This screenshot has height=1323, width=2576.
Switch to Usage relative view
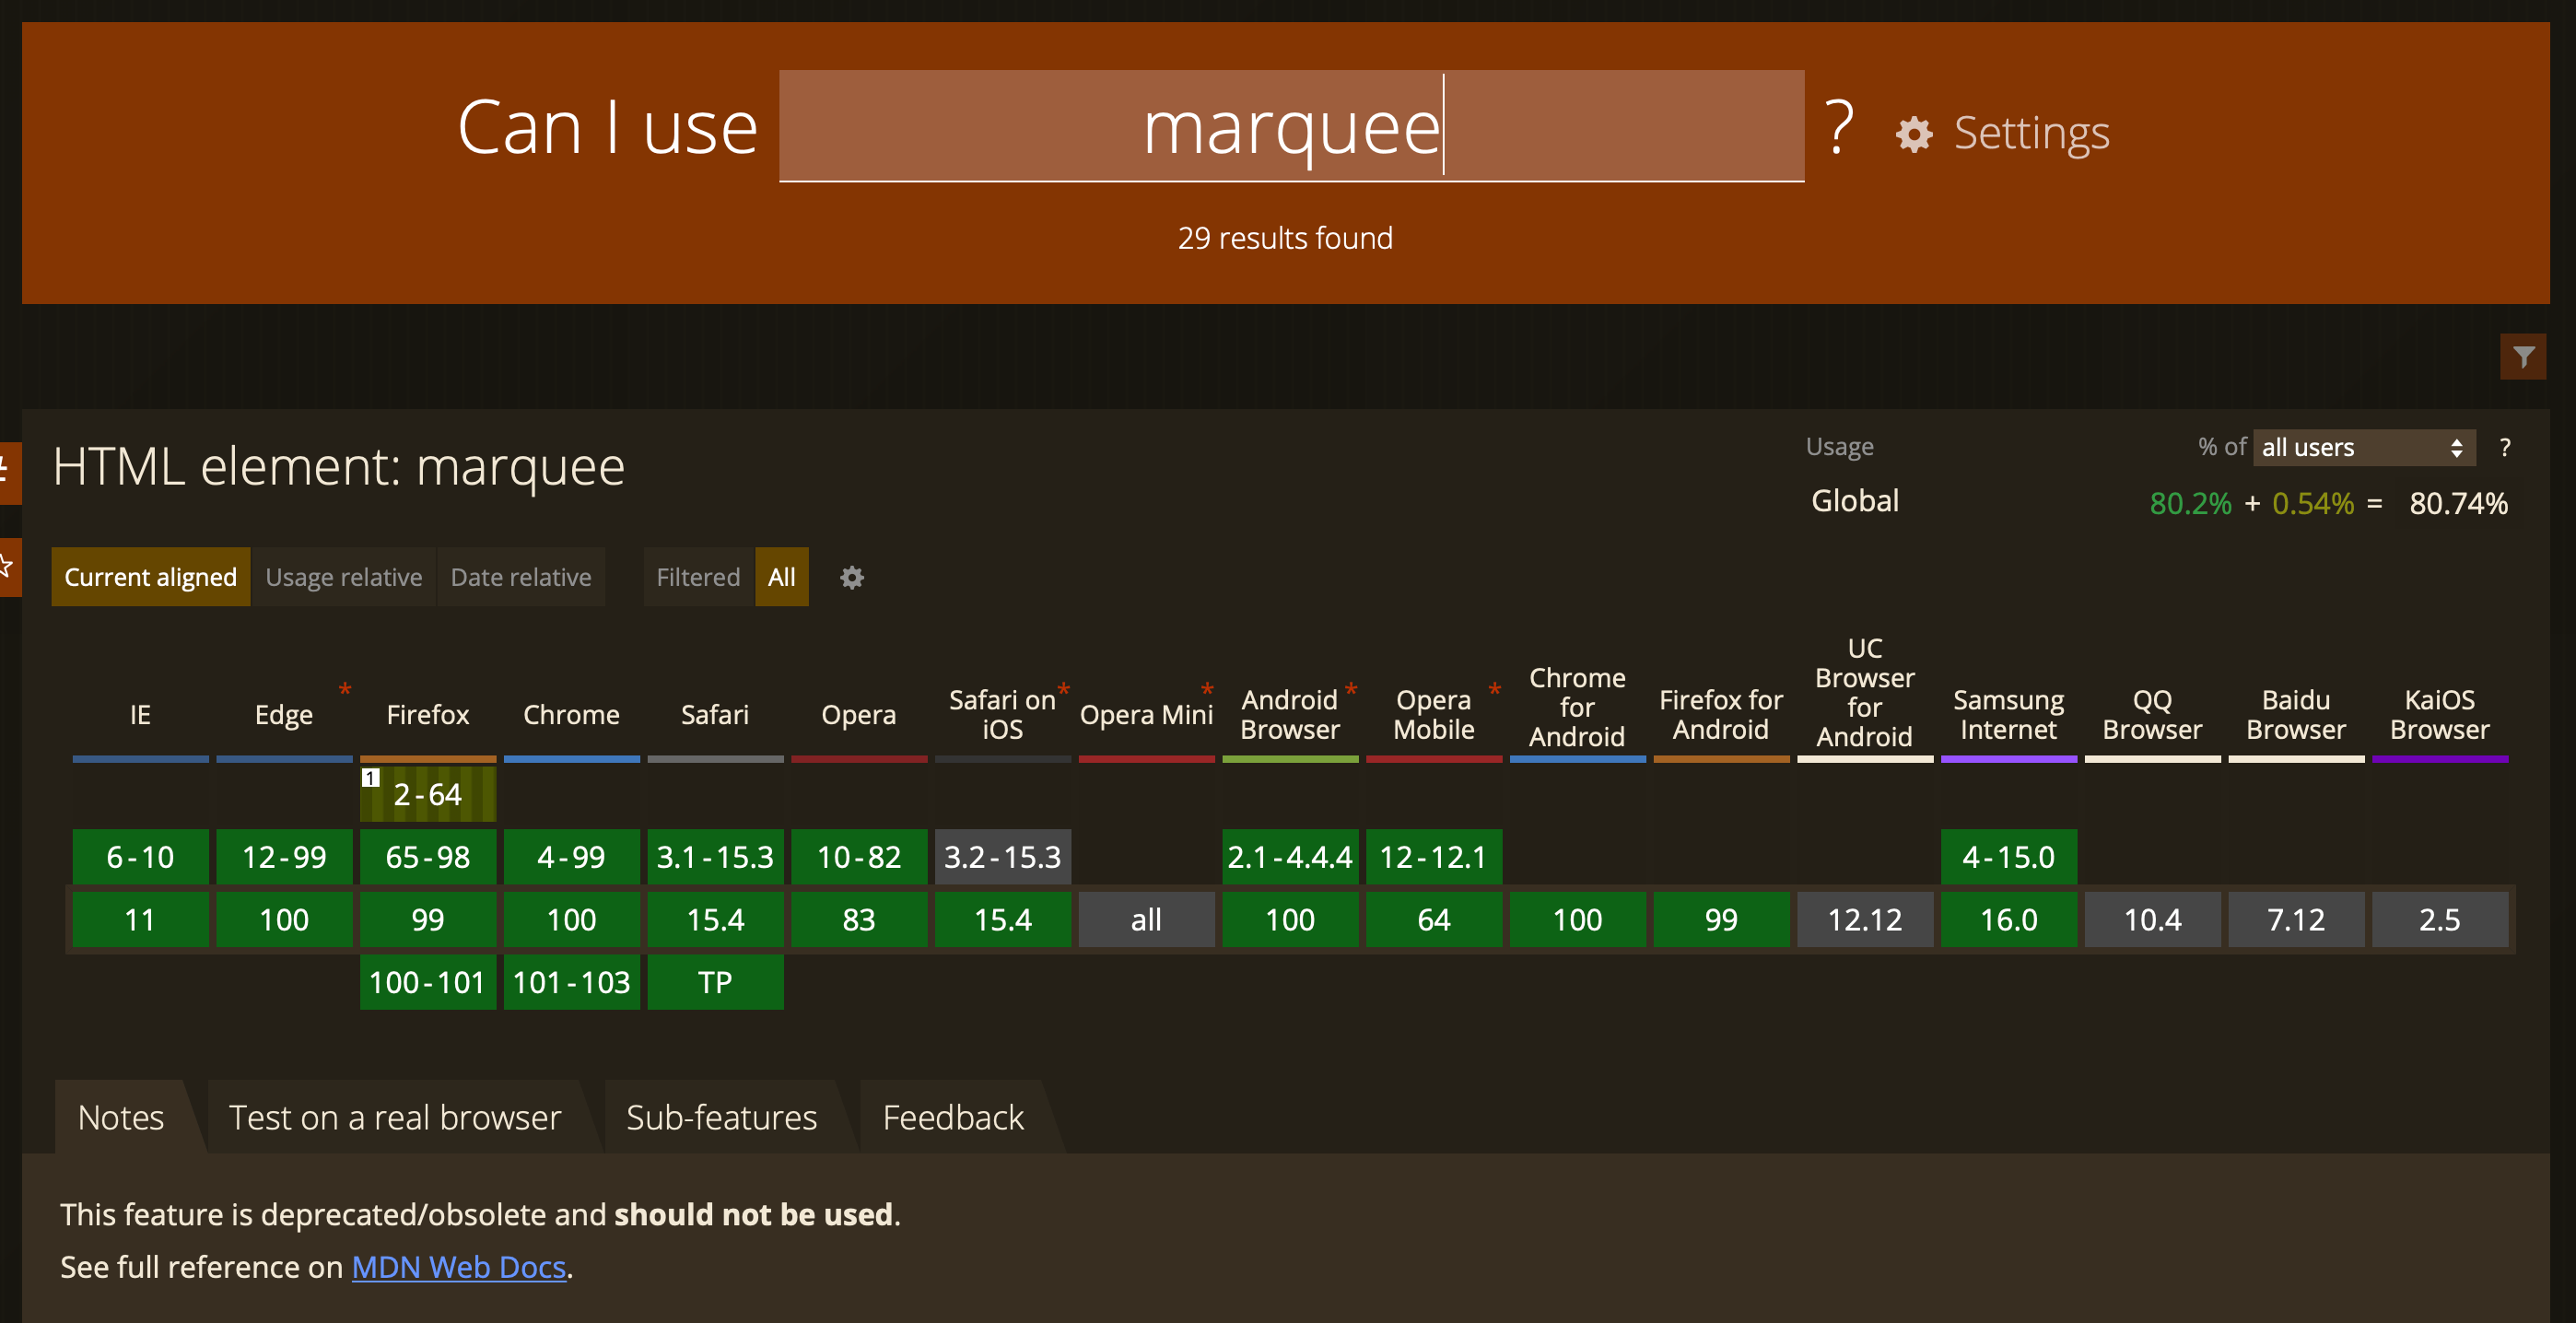click(343, 577)
